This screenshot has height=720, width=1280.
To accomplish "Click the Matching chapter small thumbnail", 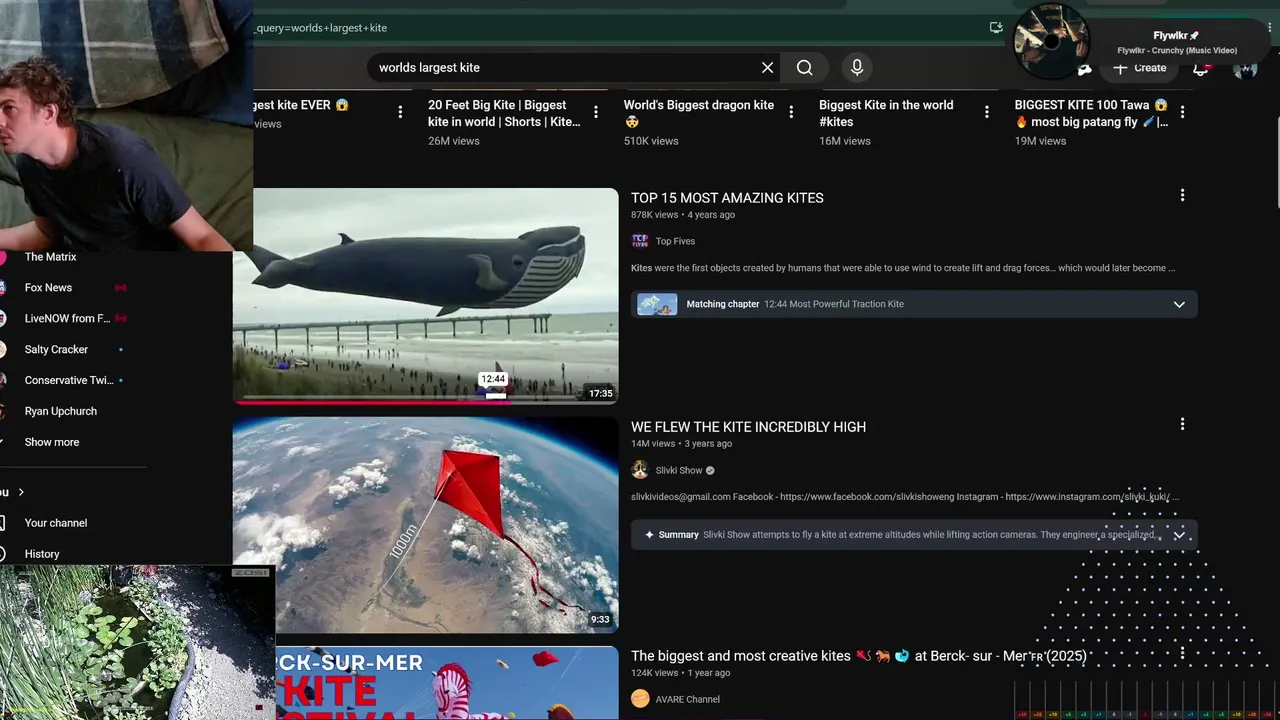I will pyautogui.click(x=657, y=304).
